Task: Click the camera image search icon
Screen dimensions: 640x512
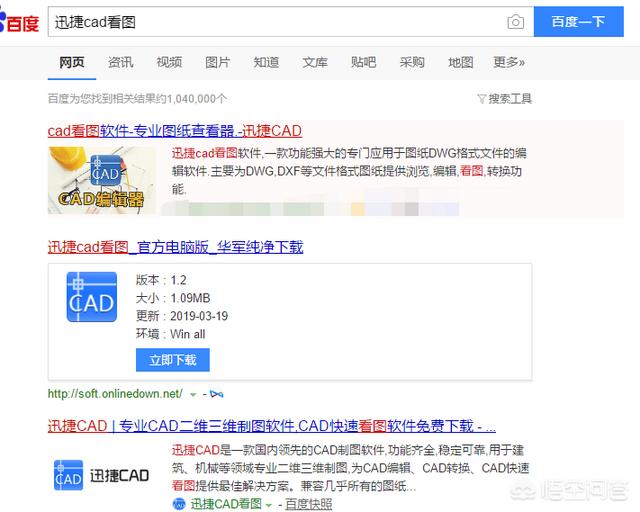Action: pyautogui.click(x=516, y=22)
